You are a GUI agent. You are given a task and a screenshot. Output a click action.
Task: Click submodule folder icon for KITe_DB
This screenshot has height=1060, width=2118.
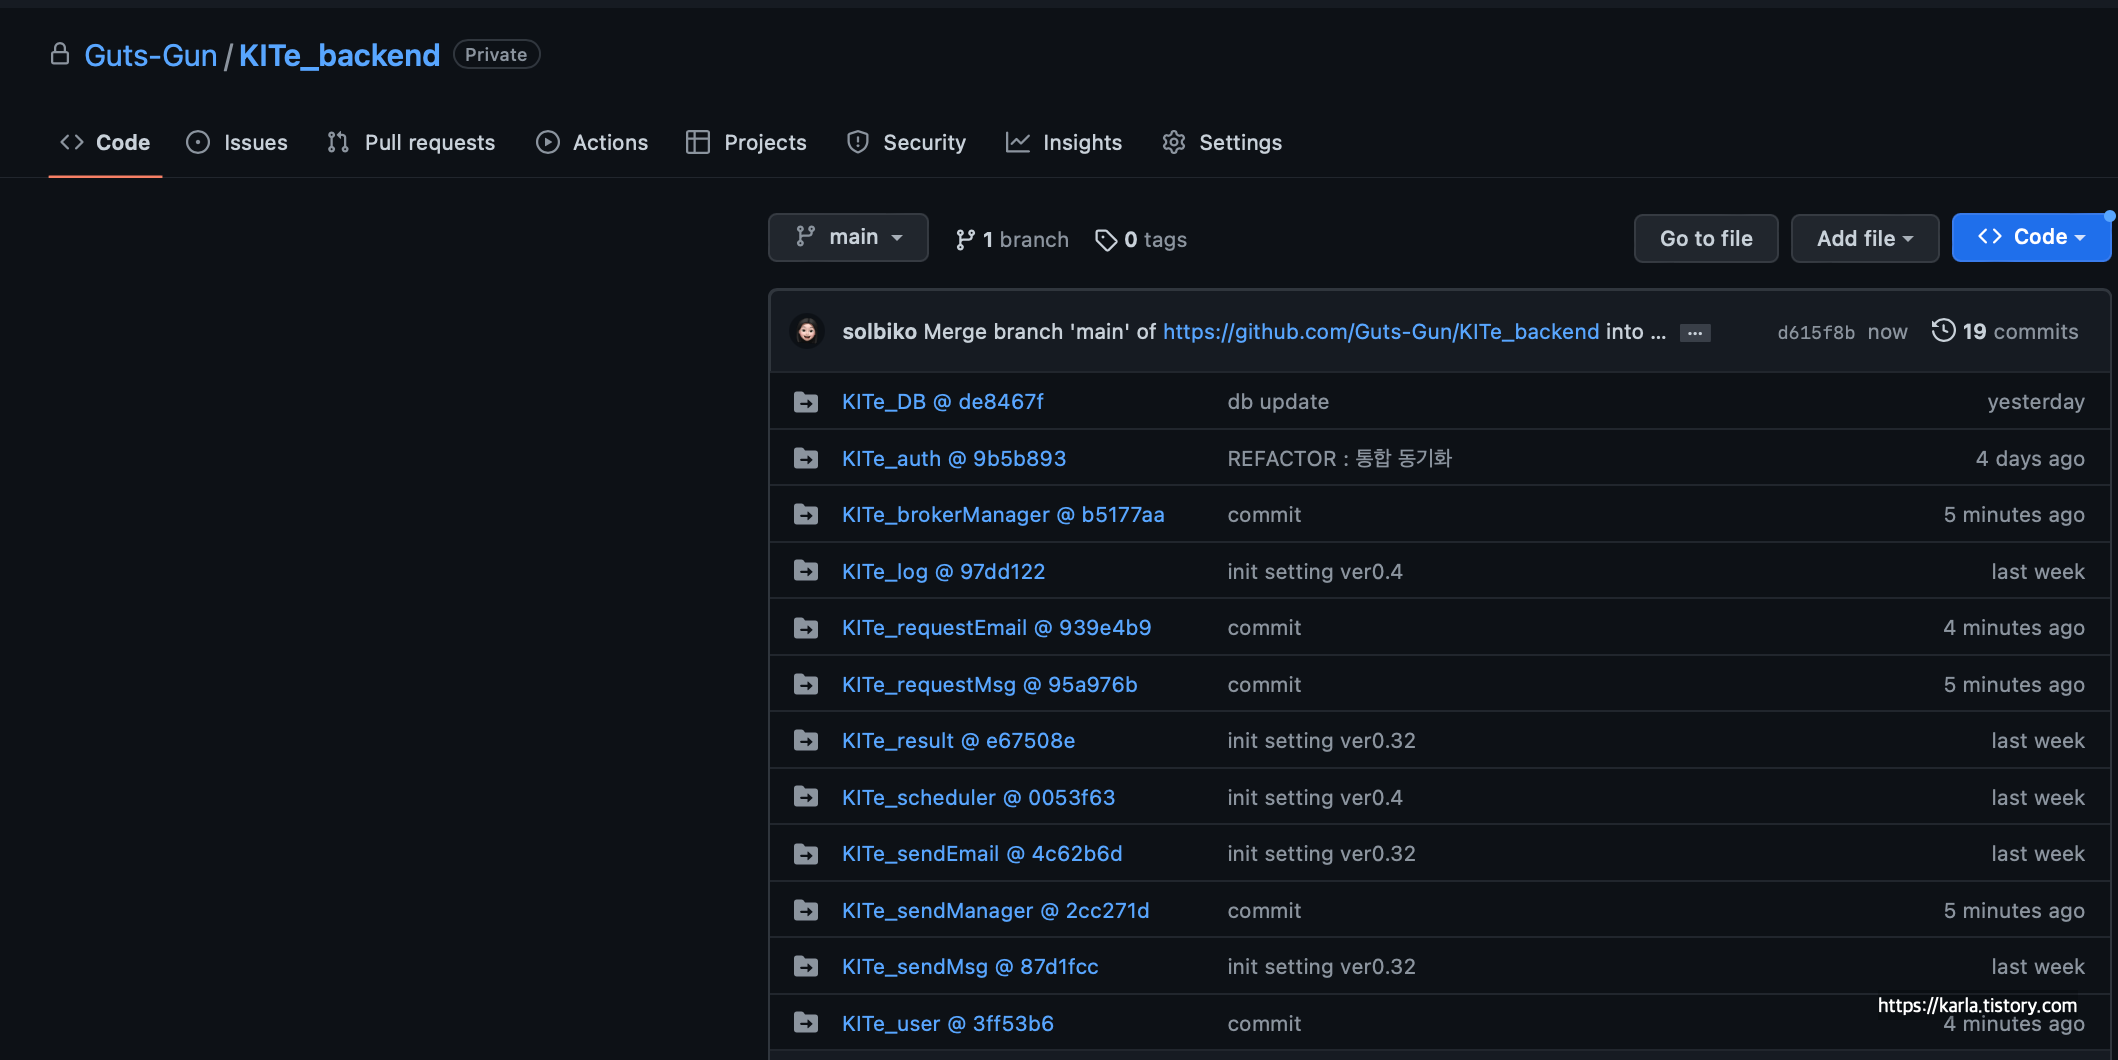point(806,402)
